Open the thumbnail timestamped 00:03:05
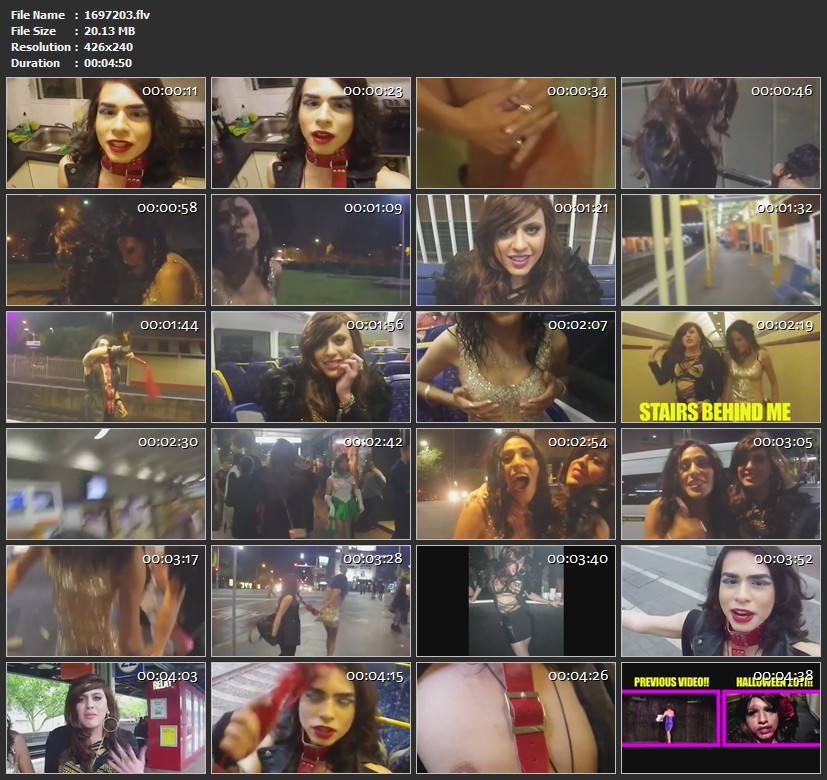This screenshot has width=827, height=780. [720, 484]
